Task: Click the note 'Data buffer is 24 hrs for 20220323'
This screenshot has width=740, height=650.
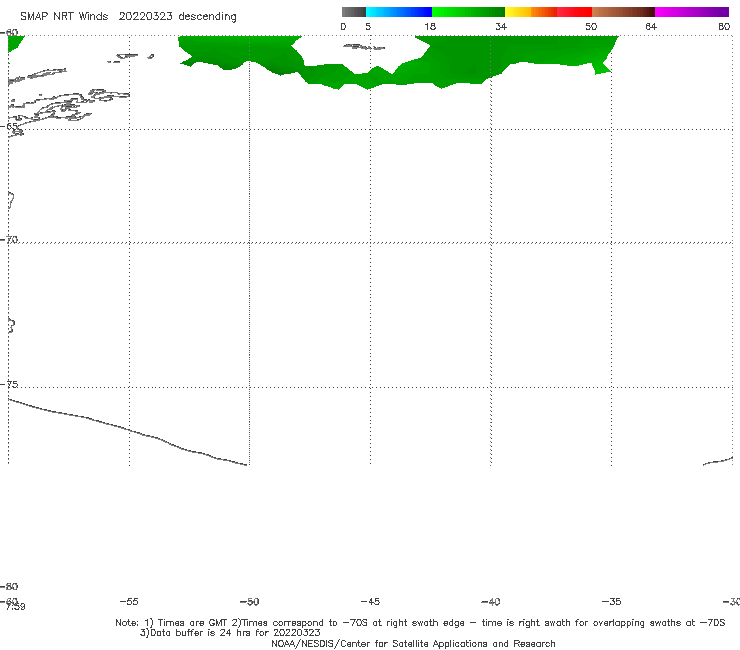Action: pos(230,633)
